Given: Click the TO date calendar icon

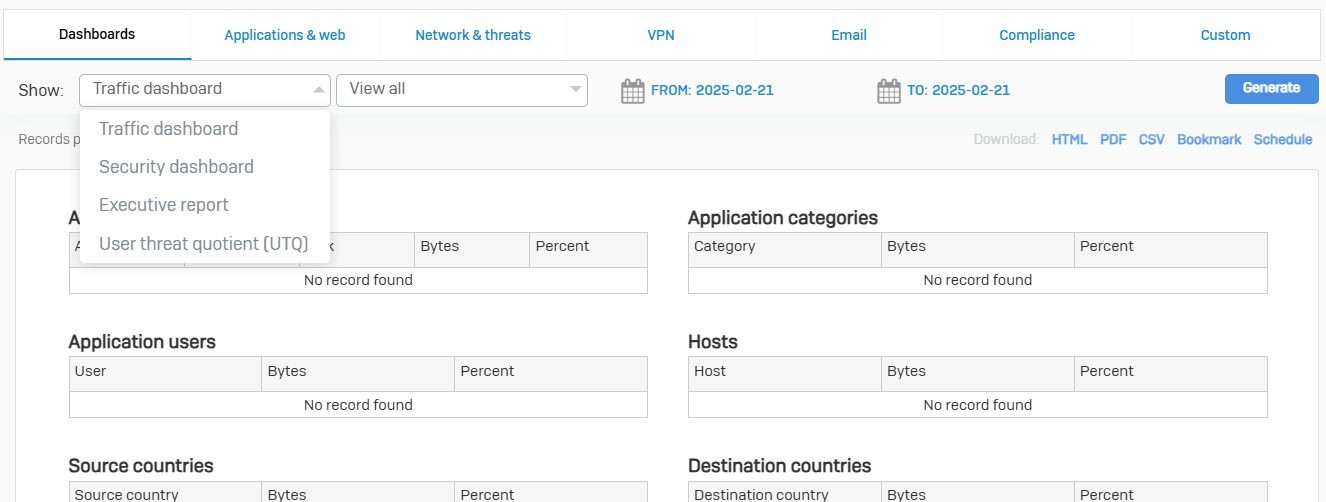Looking at the screenshot, I should coord(888,91).
